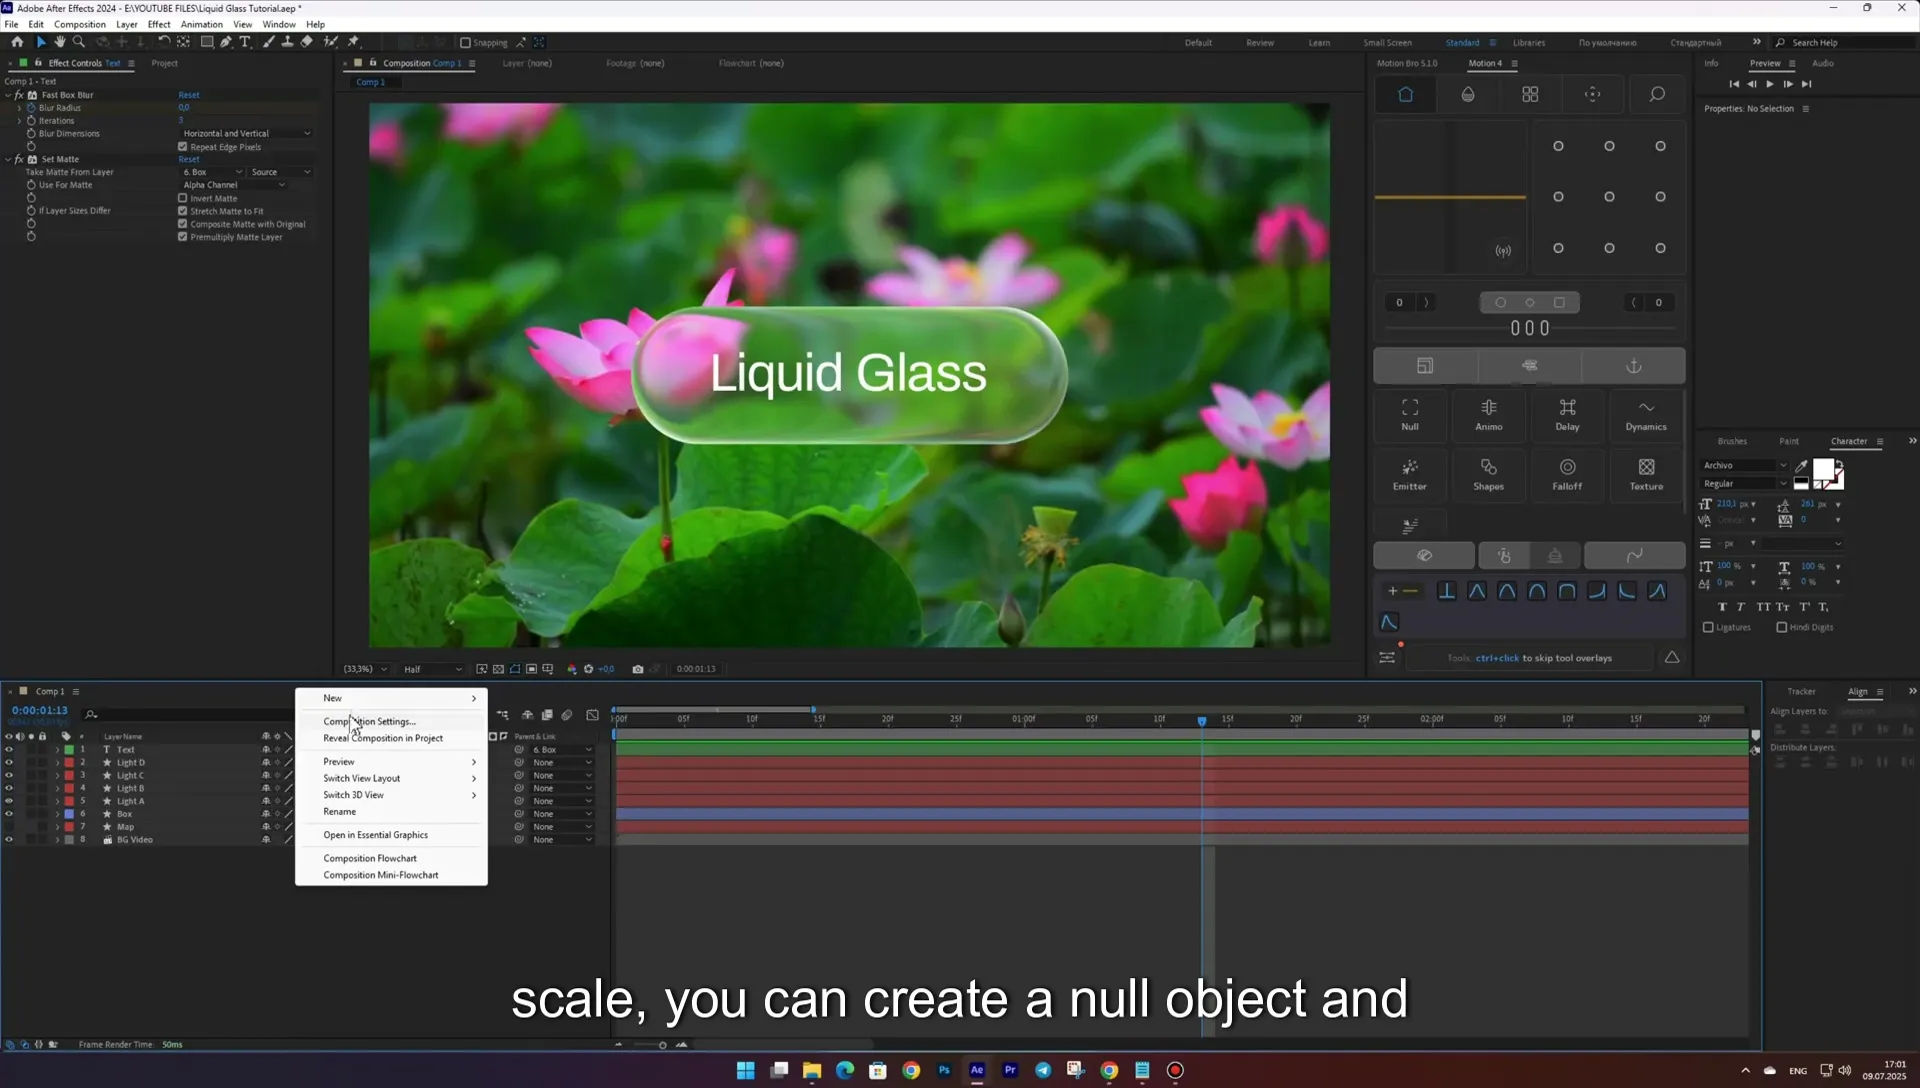Open the Effect menu in menu bar

(x=159, y=24)
